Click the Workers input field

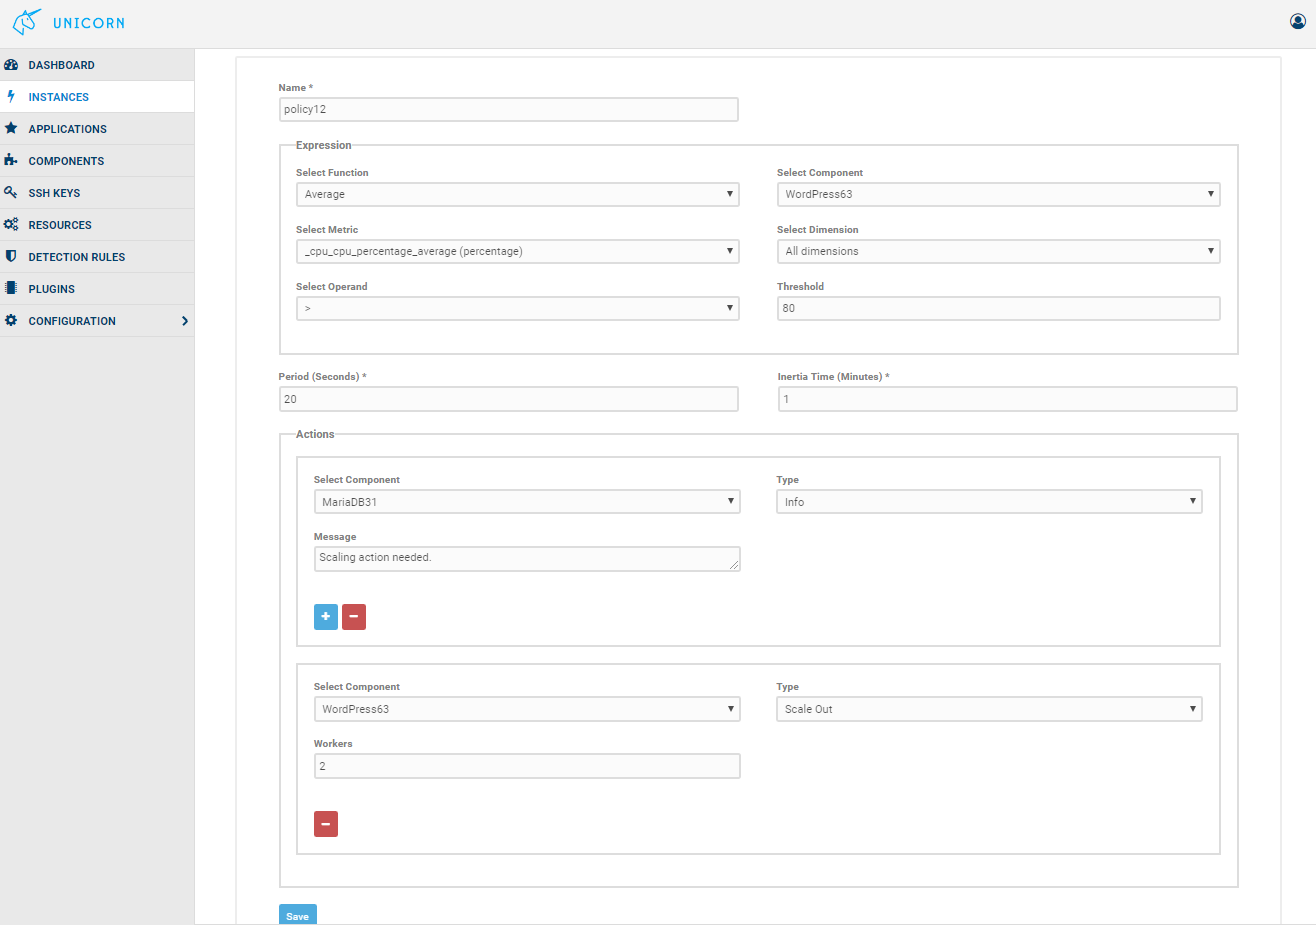[527, 766]
